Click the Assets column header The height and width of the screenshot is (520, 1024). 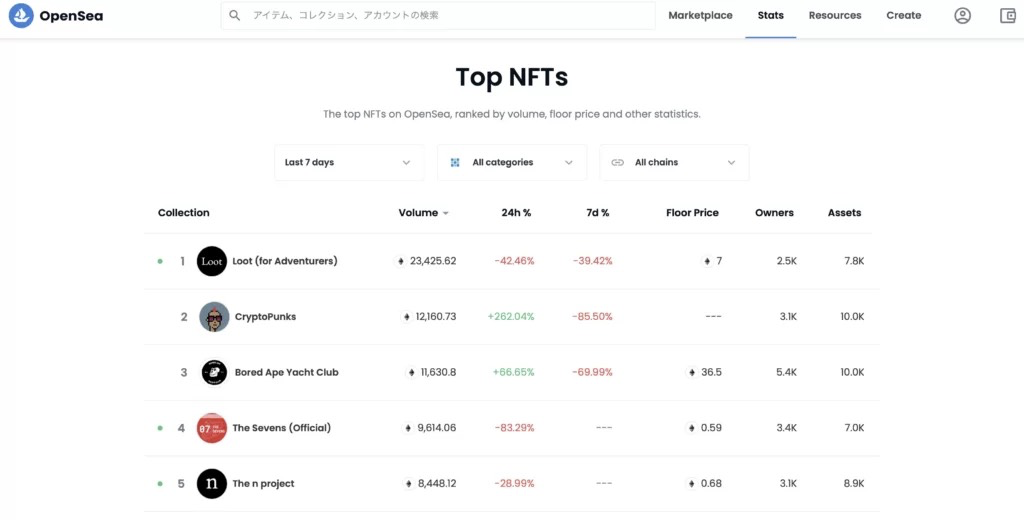(x=844, y=212)
